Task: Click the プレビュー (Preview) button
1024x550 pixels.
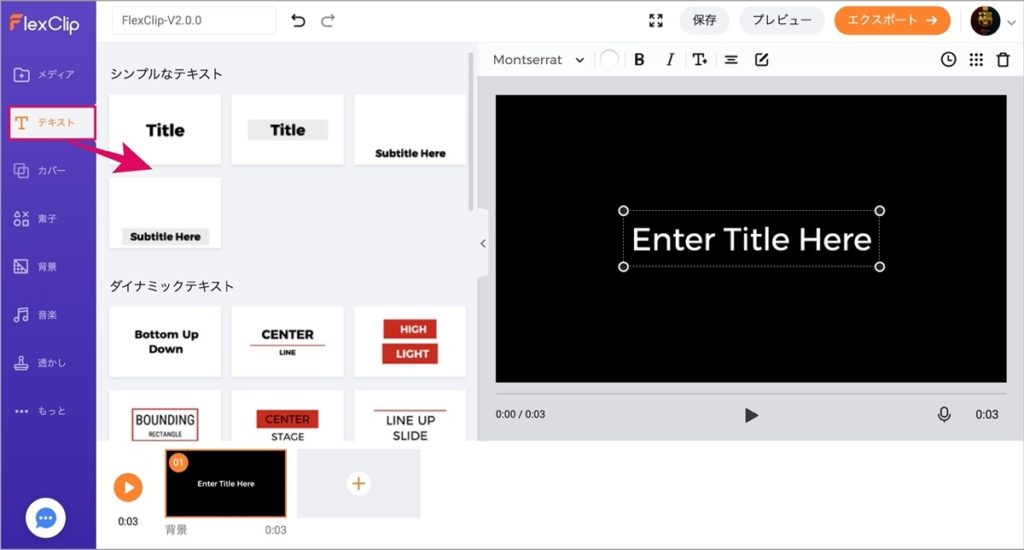Action: [782, 20]
